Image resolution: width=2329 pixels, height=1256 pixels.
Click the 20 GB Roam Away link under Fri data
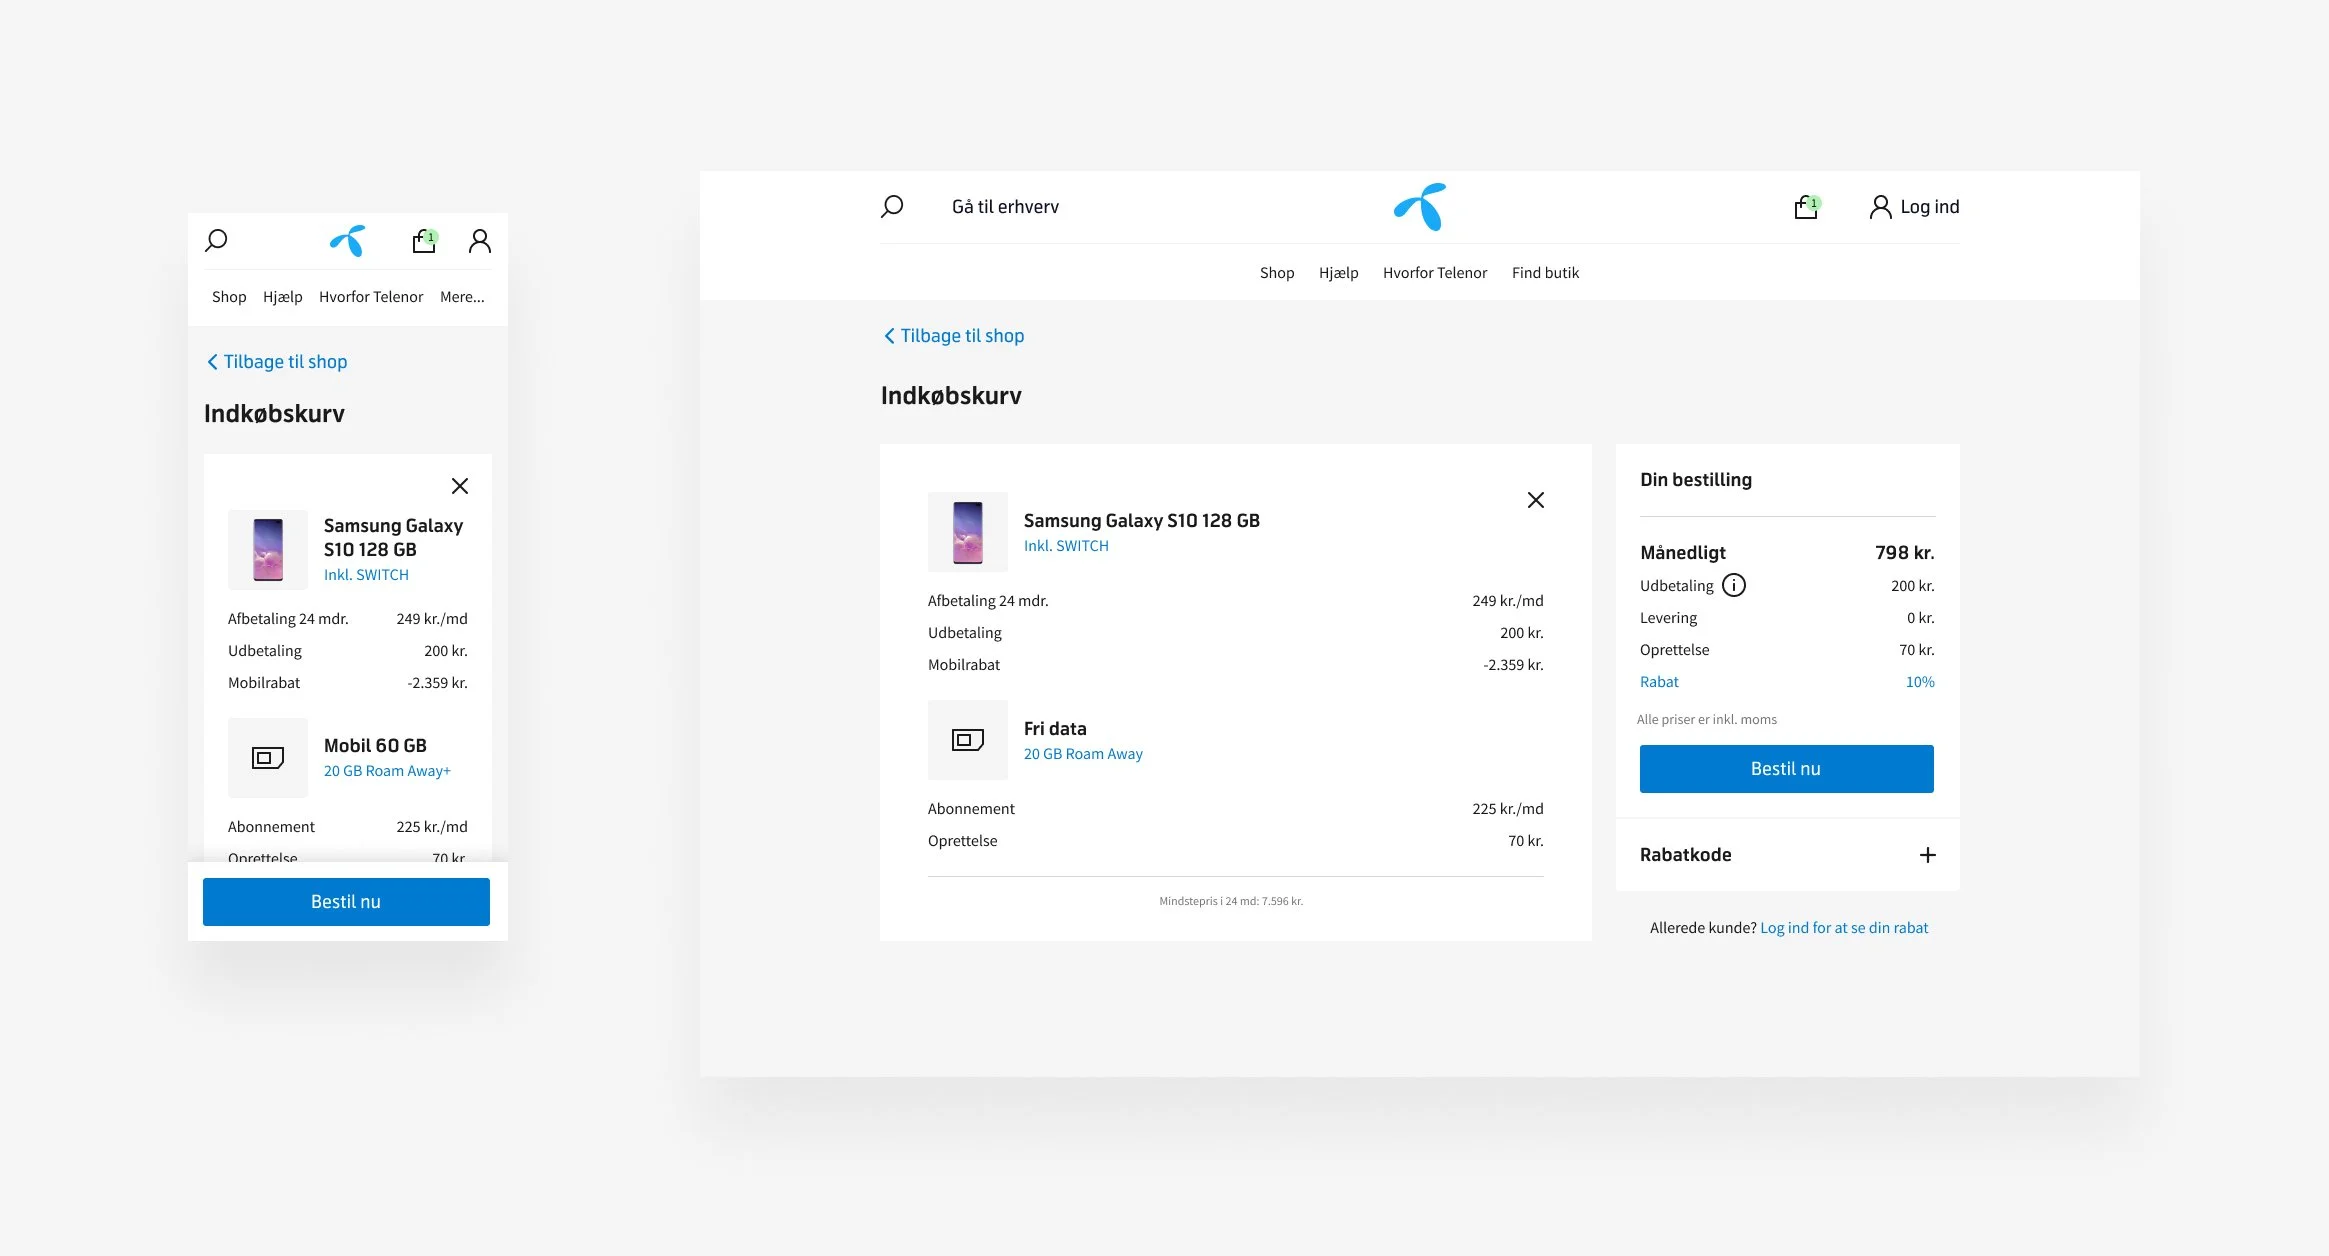click(1083, 754)
